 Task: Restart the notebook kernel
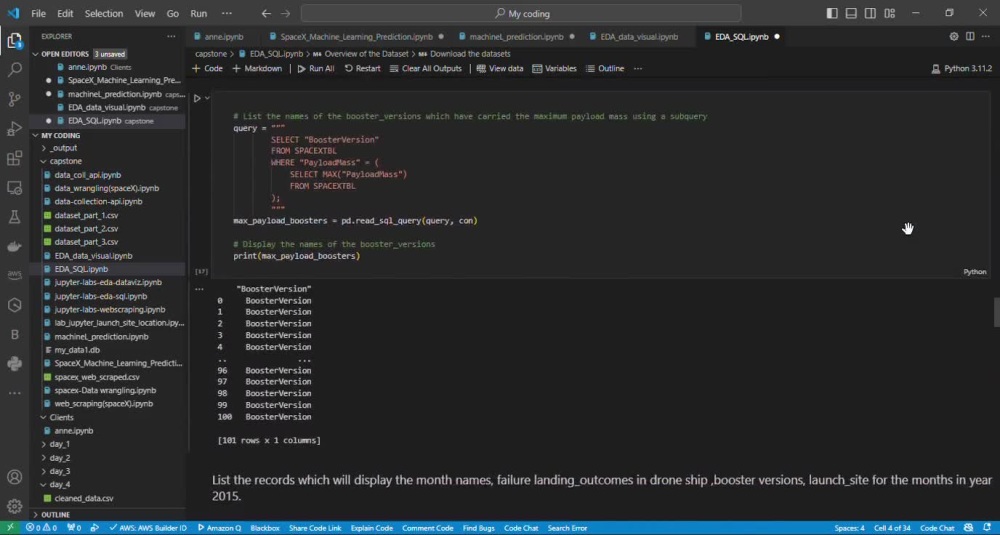tap(362, 68)
